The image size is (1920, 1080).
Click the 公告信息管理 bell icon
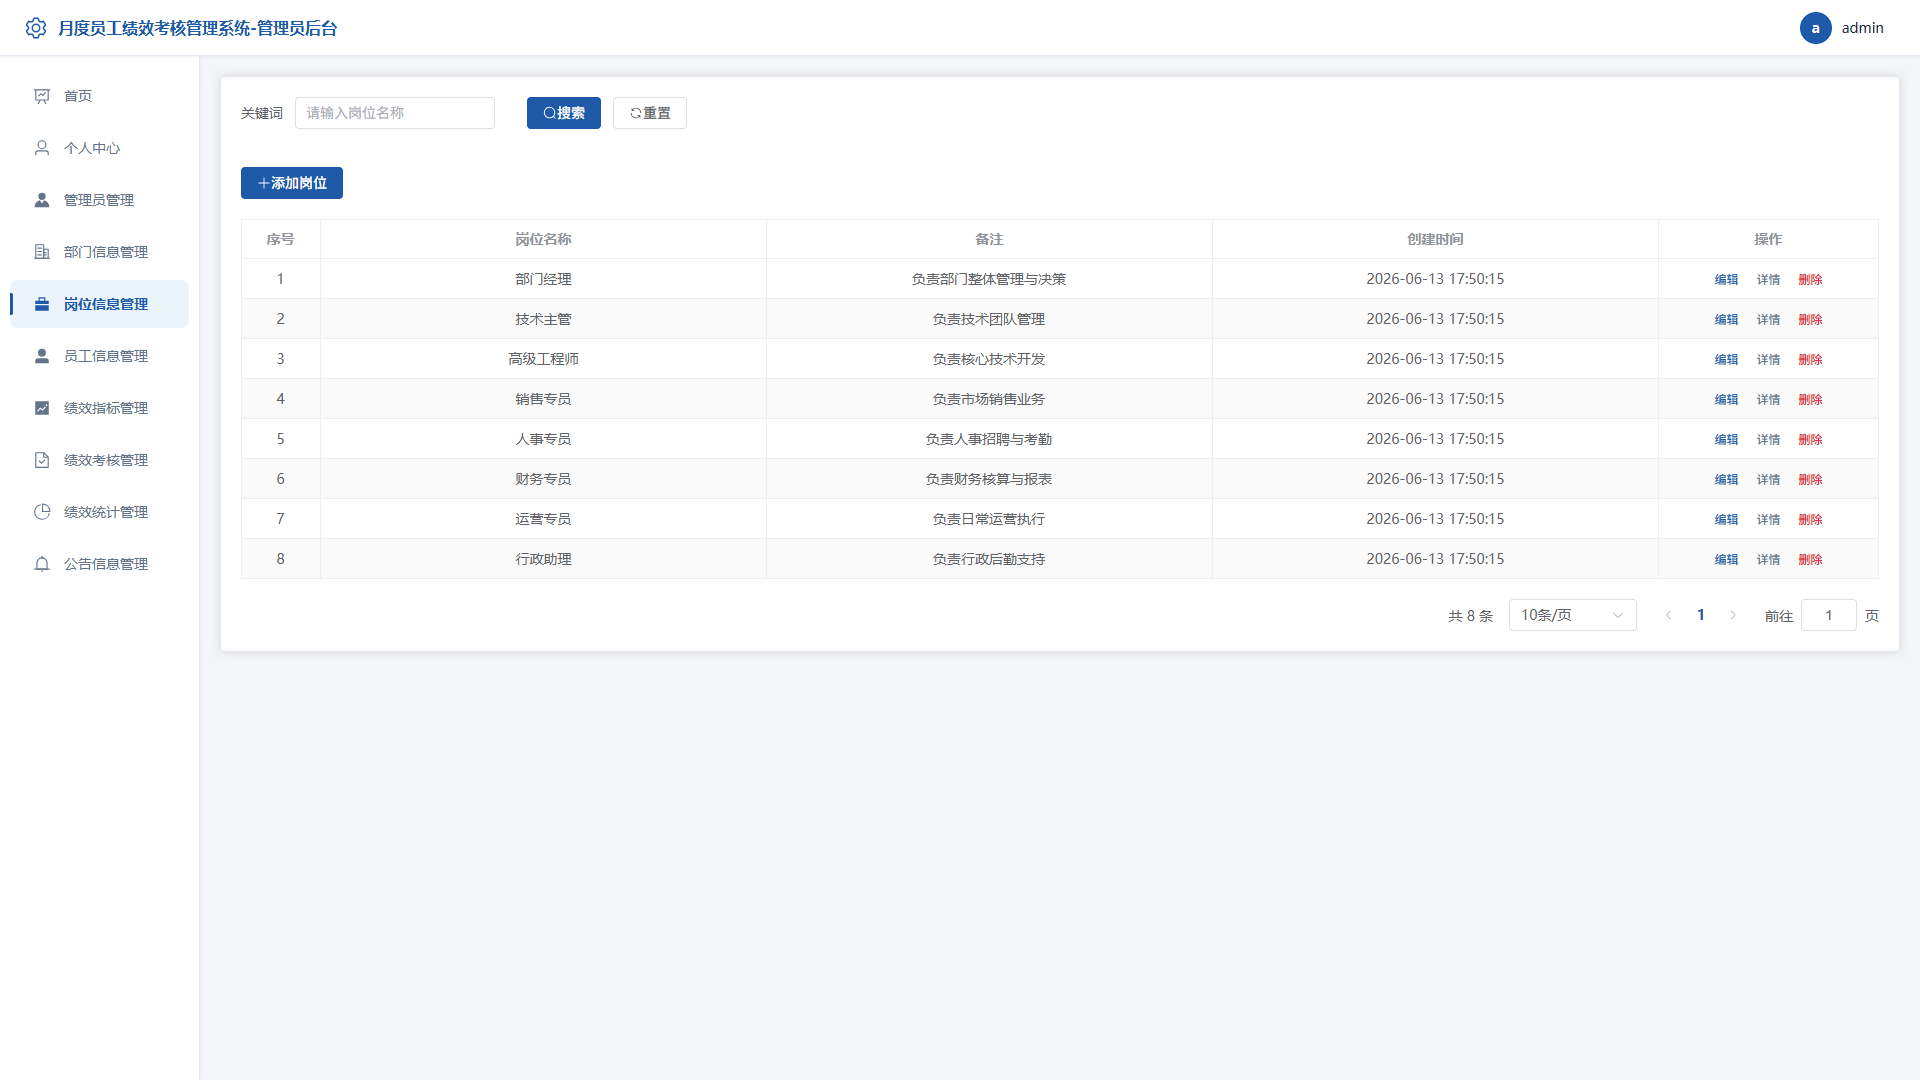[42, 564]
